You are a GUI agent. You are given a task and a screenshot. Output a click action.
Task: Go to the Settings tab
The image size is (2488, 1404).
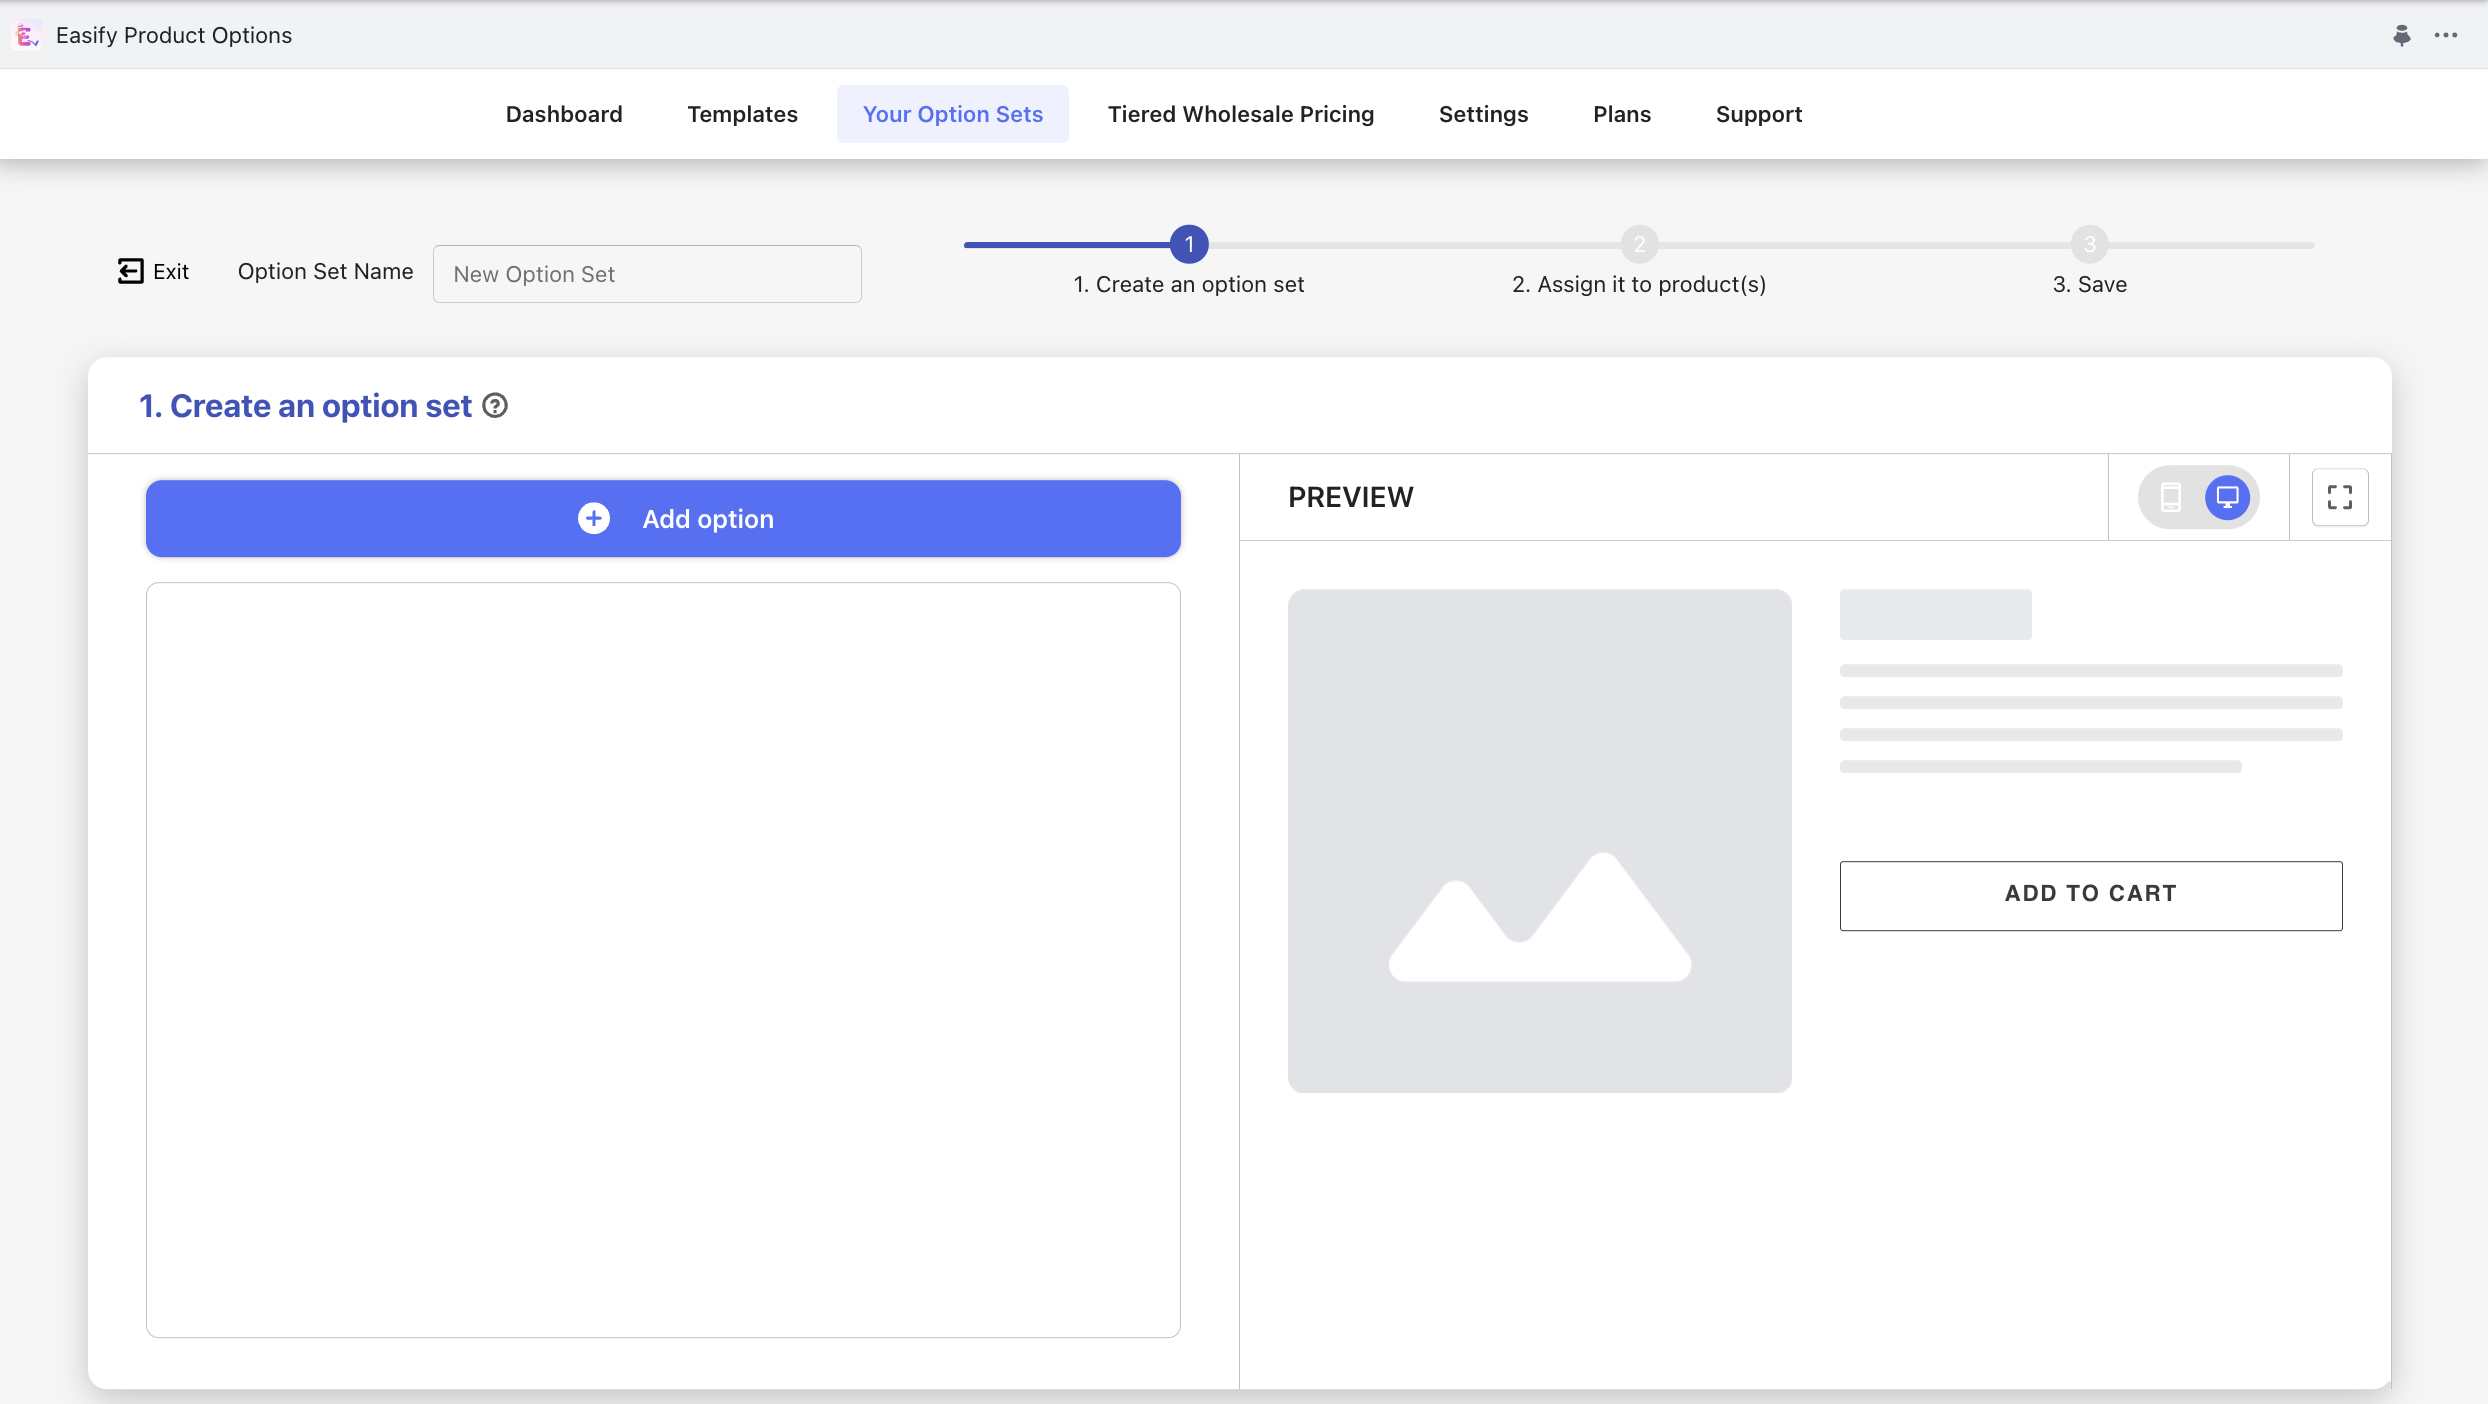pos(1483,114)
